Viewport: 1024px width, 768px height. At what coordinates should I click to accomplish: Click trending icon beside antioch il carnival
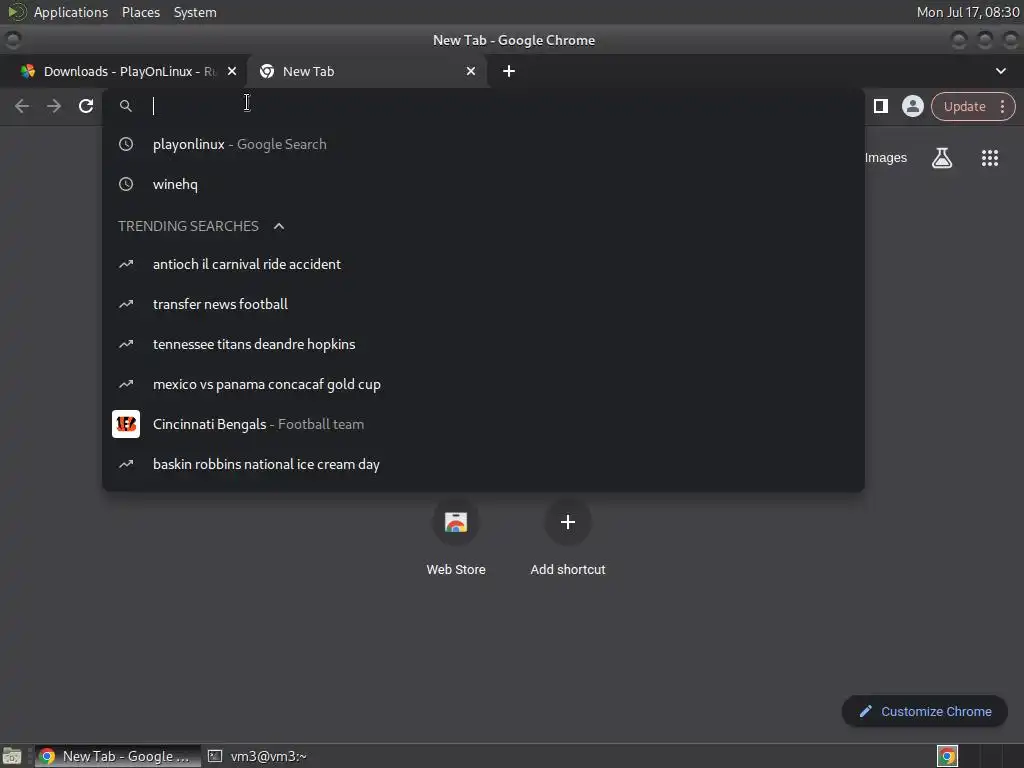[126, 264]
